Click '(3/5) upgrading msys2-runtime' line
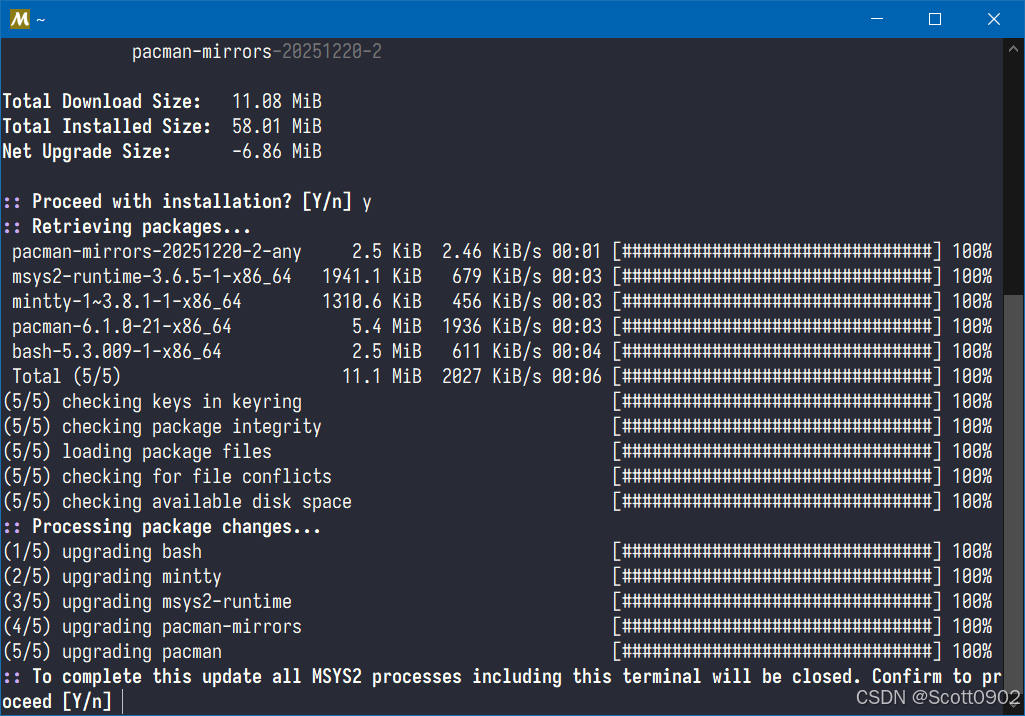 [x=148, y=602]
